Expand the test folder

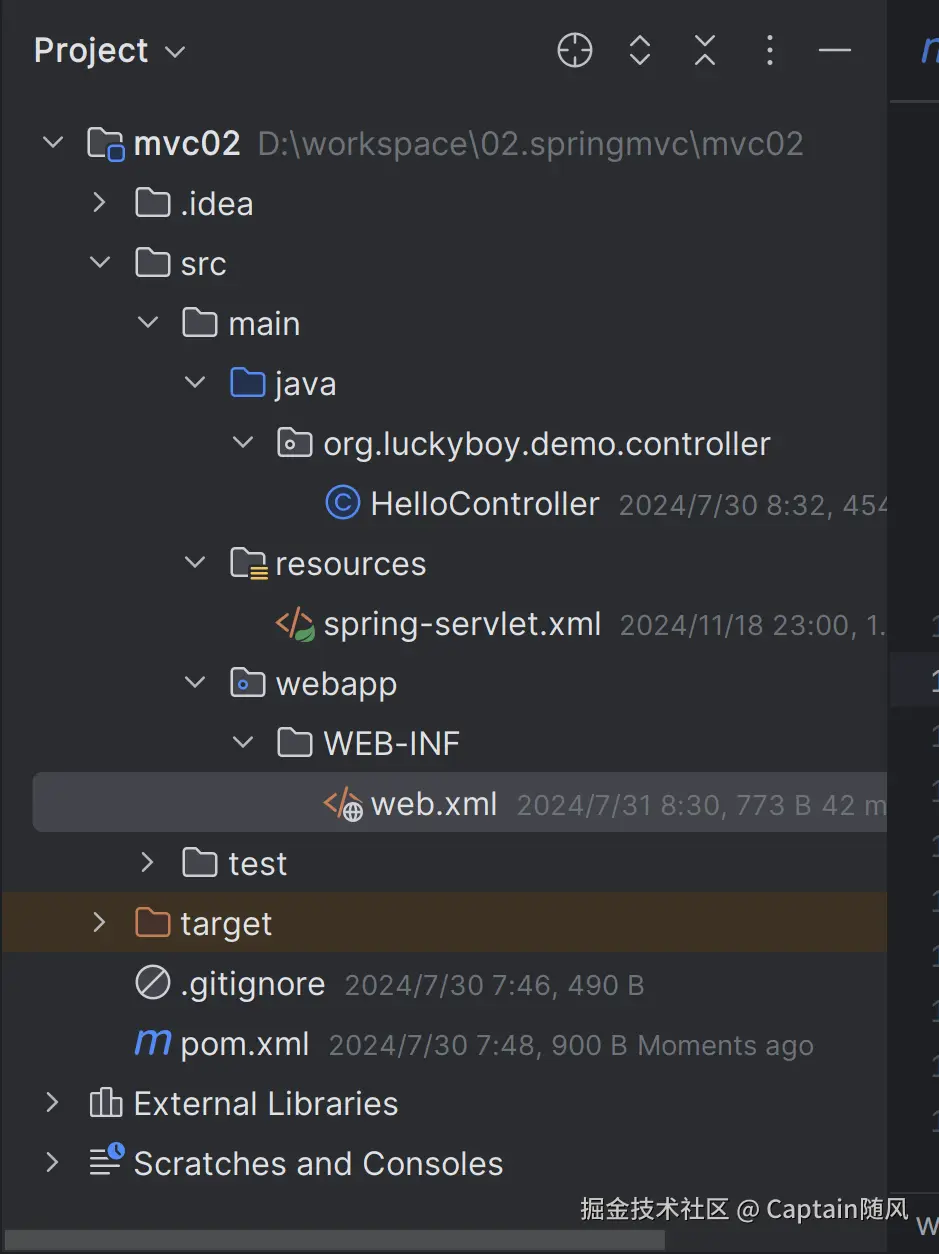[146, 862]
